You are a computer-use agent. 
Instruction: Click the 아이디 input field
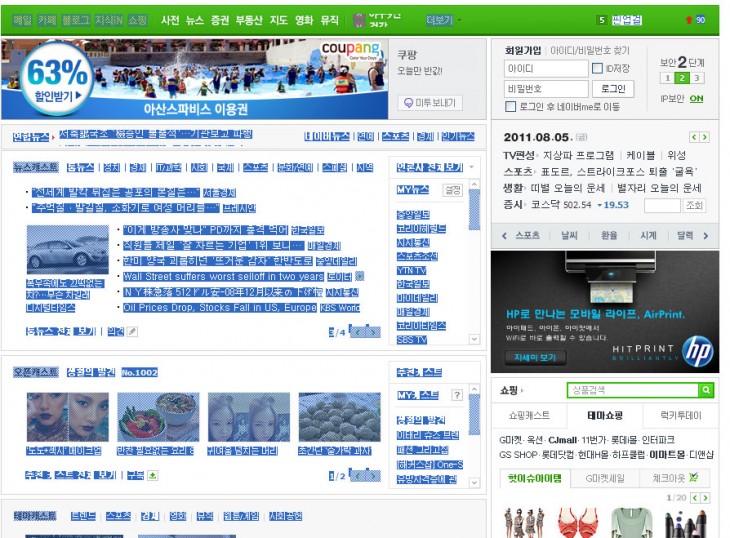point(545,68)
